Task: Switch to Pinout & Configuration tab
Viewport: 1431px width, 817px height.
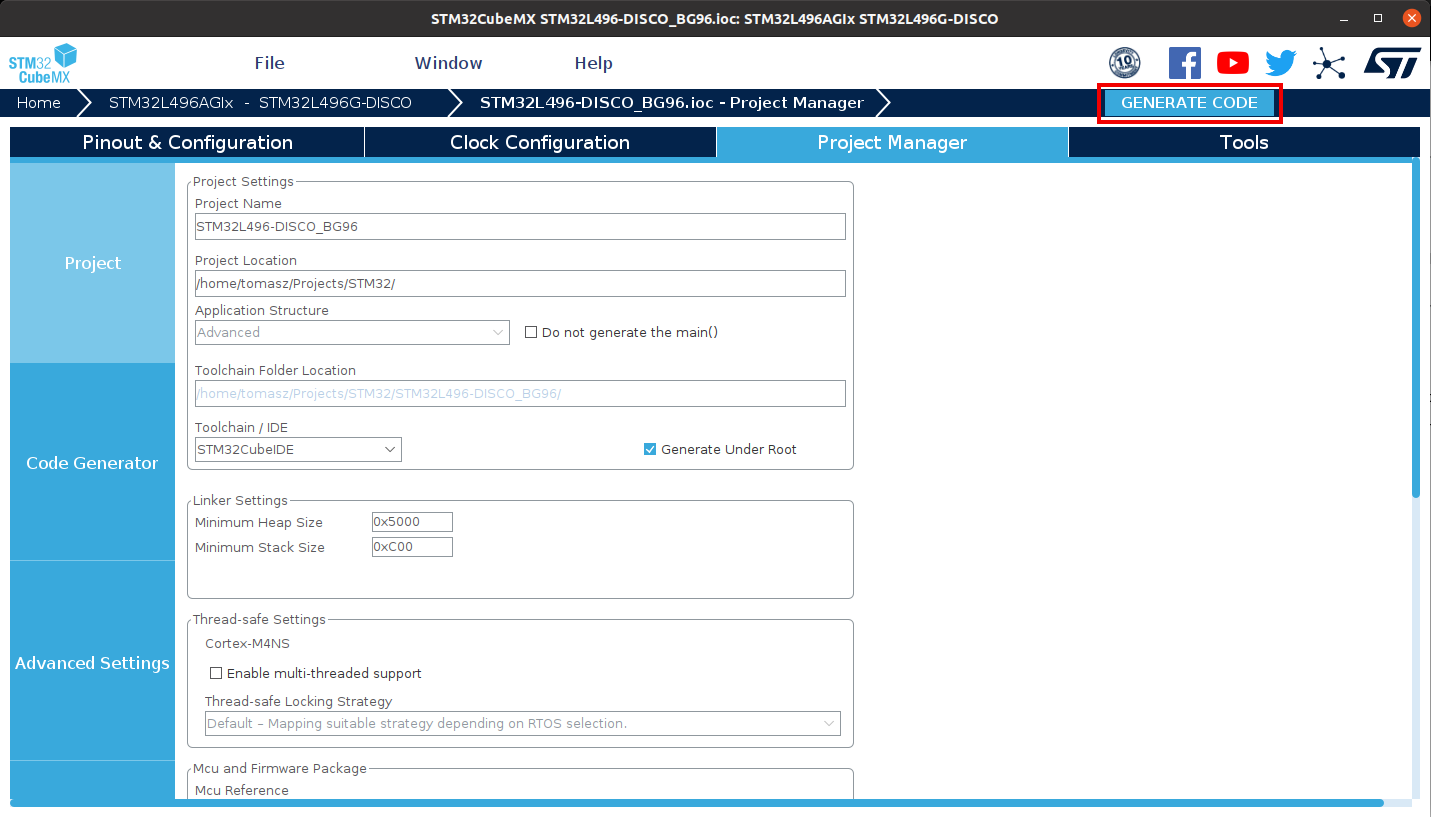Action: coord(188,142)
